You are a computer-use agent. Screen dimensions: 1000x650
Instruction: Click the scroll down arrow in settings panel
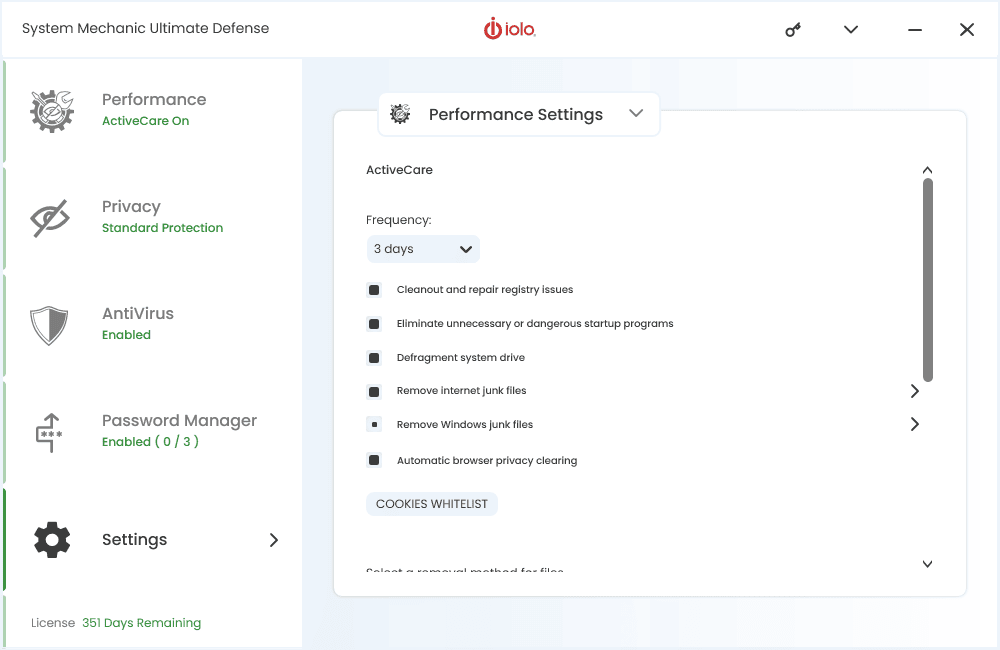pos(927,564)
